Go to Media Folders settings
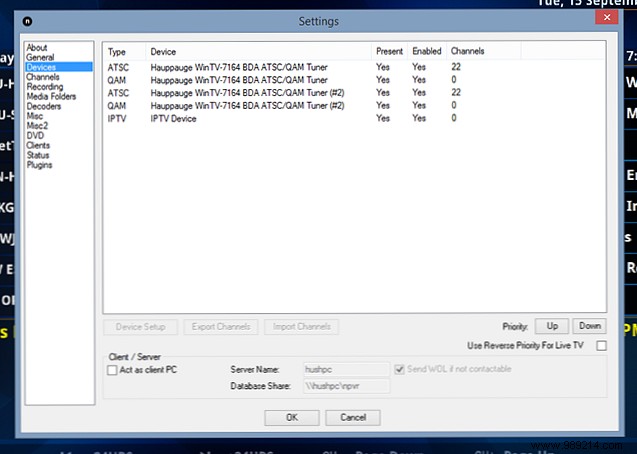Viewport: 637px width, 454px height. 50,97
